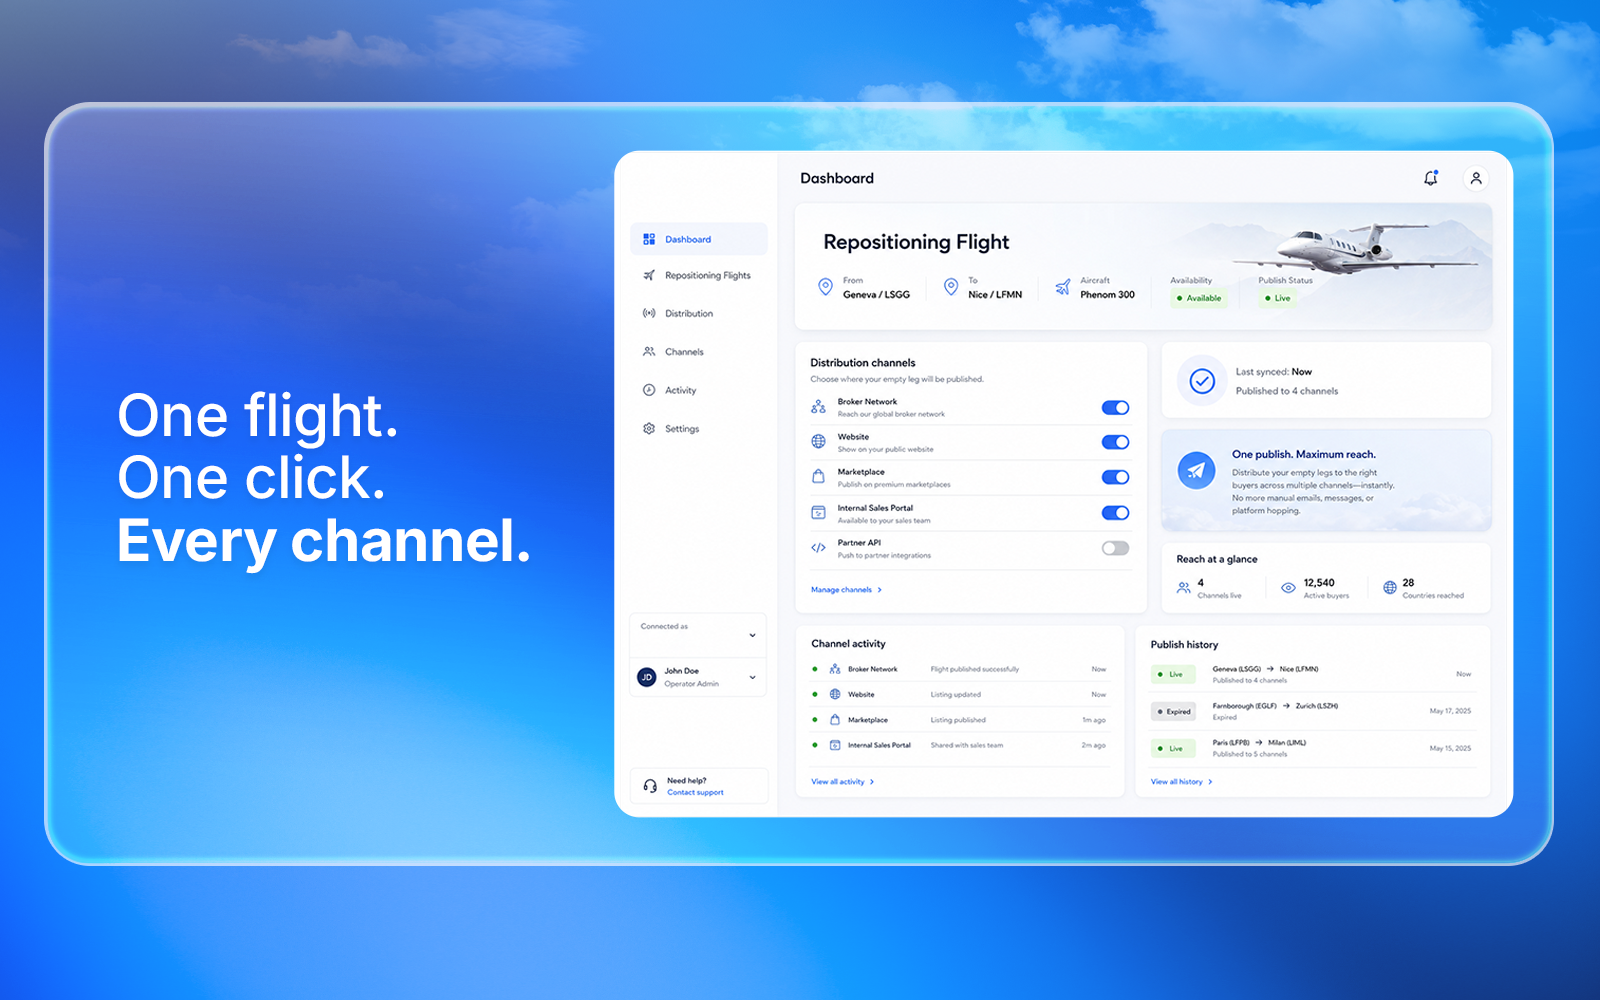Click the Partner API code icon
Screen dimensions: 1600x1000
[x=818, y=548]
